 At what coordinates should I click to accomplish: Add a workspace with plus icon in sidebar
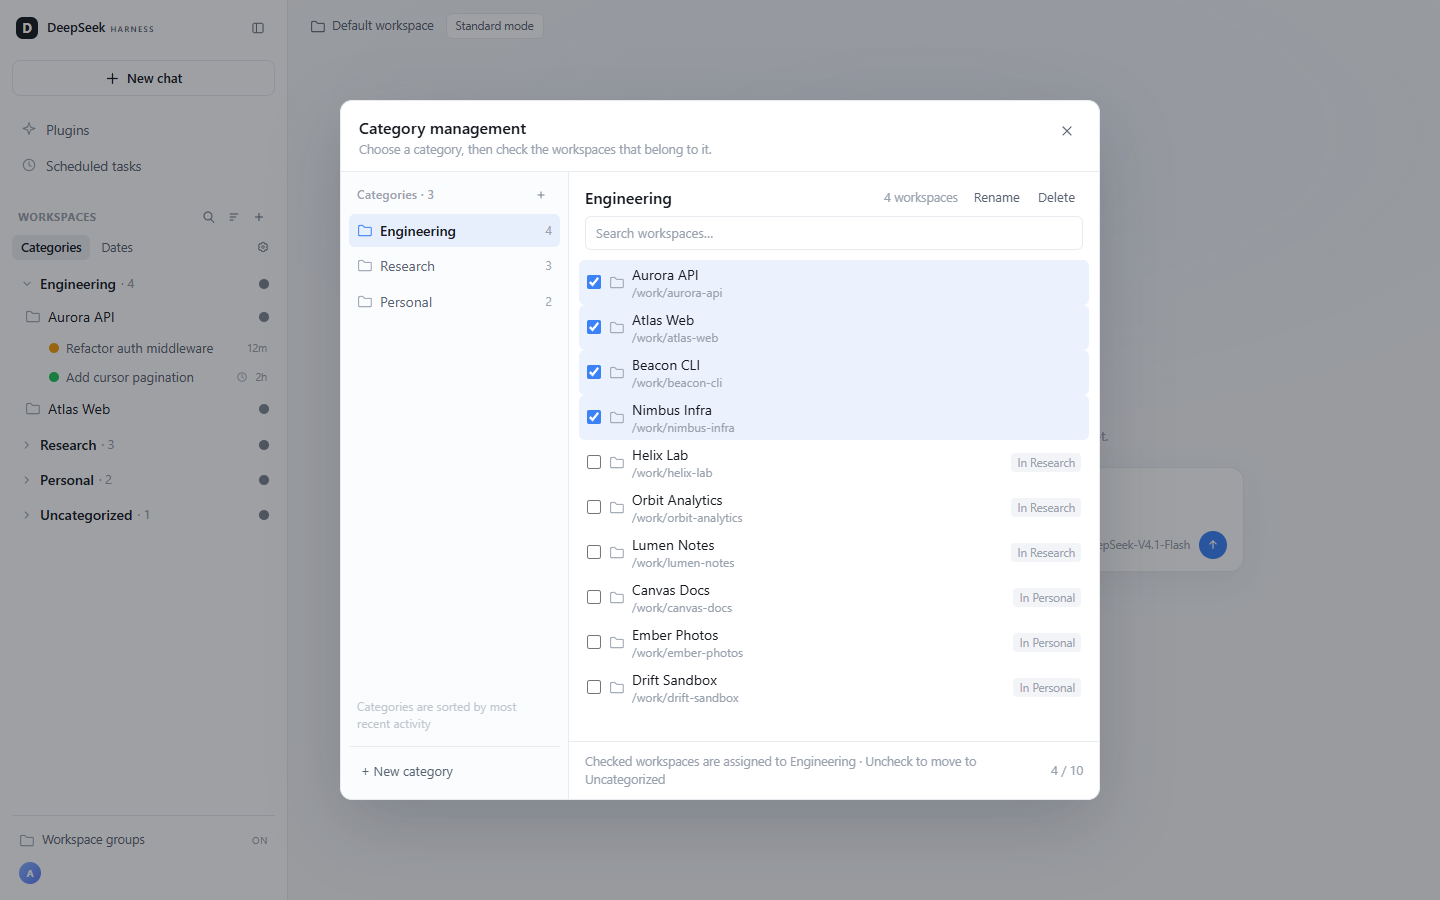(x=259, y=217)
